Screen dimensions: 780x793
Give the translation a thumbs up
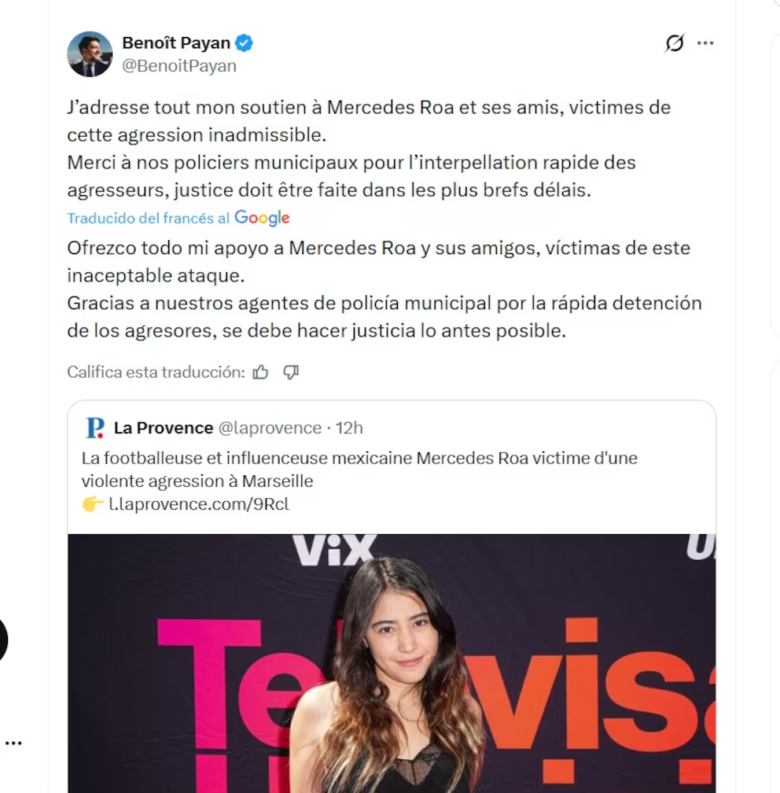(x=261, y=372)
